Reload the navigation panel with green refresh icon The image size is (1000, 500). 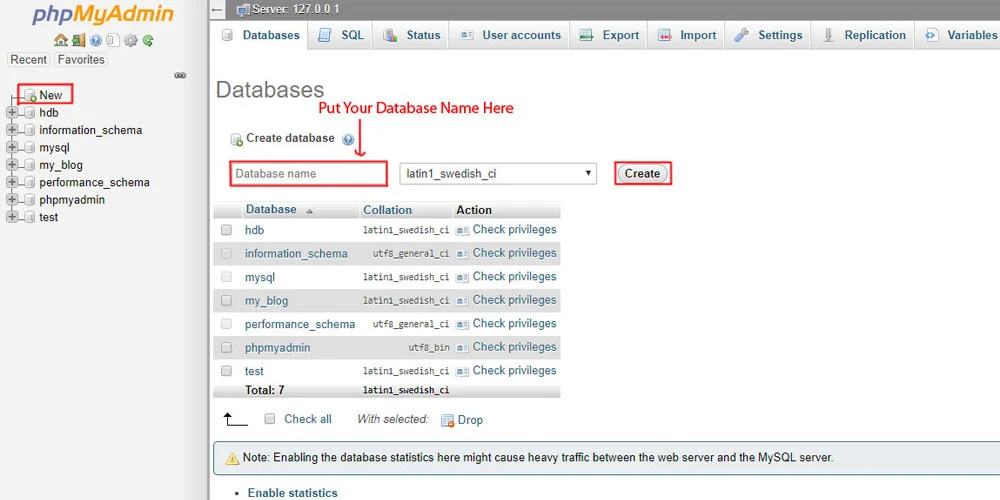click(x=148, y=41)
